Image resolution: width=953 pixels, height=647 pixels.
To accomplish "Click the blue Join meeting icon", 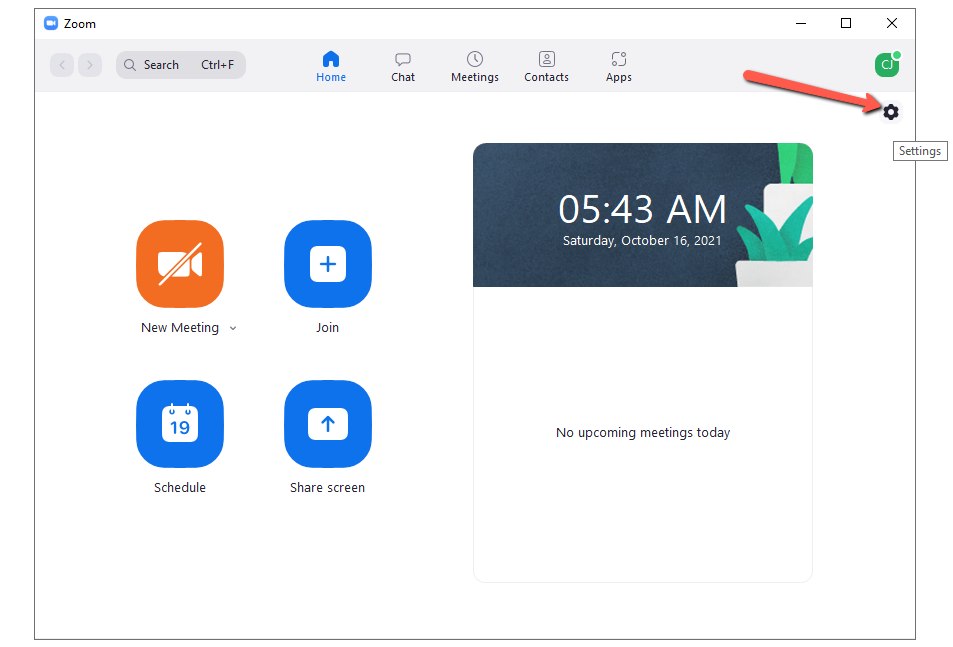I will (x=328, y=264).
